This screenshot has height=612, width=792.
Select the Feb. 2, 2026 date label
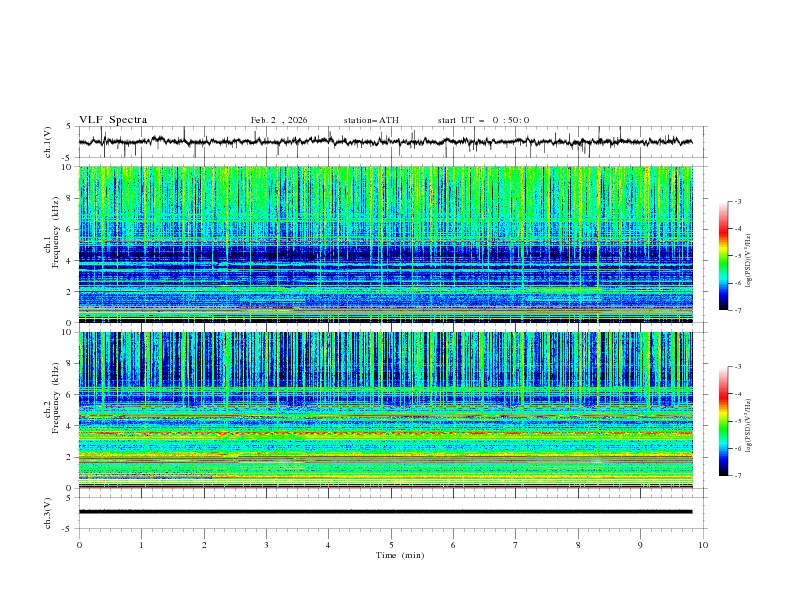[279, 120]
